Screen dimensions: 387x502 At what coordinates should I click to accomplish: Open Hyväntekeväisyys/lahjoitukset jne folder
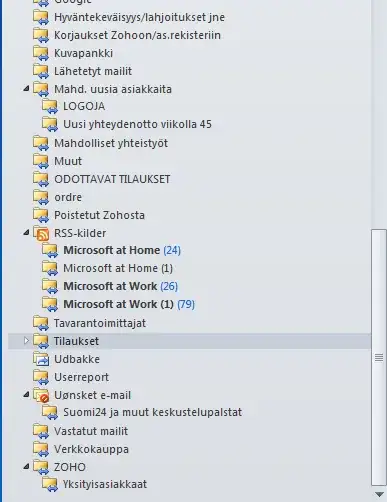tap(139, 17)
